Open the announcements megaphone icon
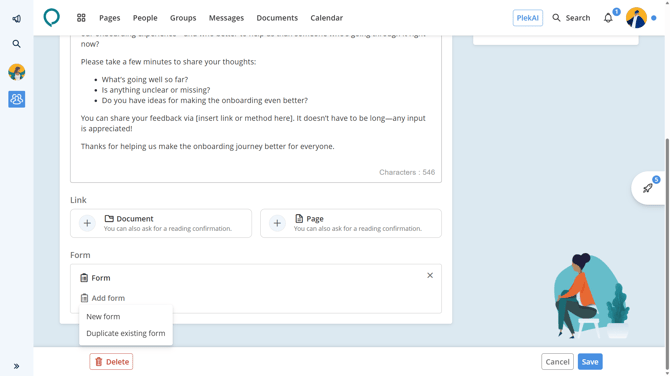This screenshot has width=670, height=376. tap(16, 19)
